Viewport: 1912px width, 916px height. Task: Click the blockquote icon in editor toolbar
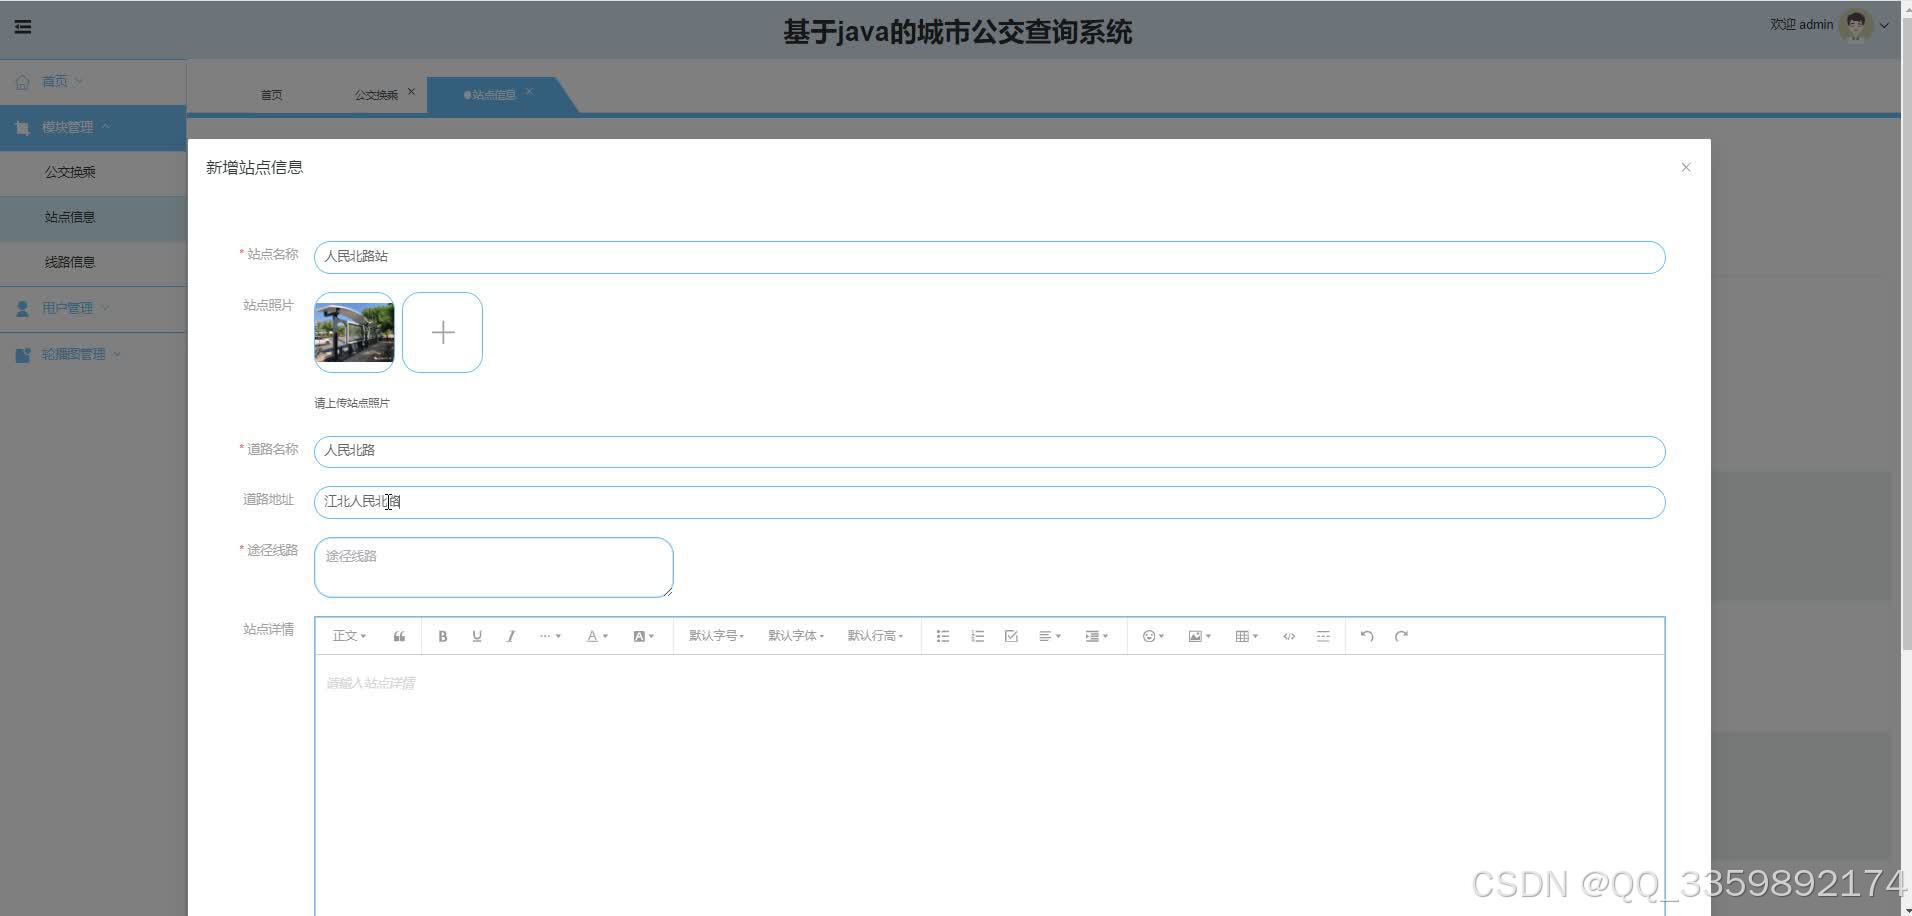click(x=399, y=636)
